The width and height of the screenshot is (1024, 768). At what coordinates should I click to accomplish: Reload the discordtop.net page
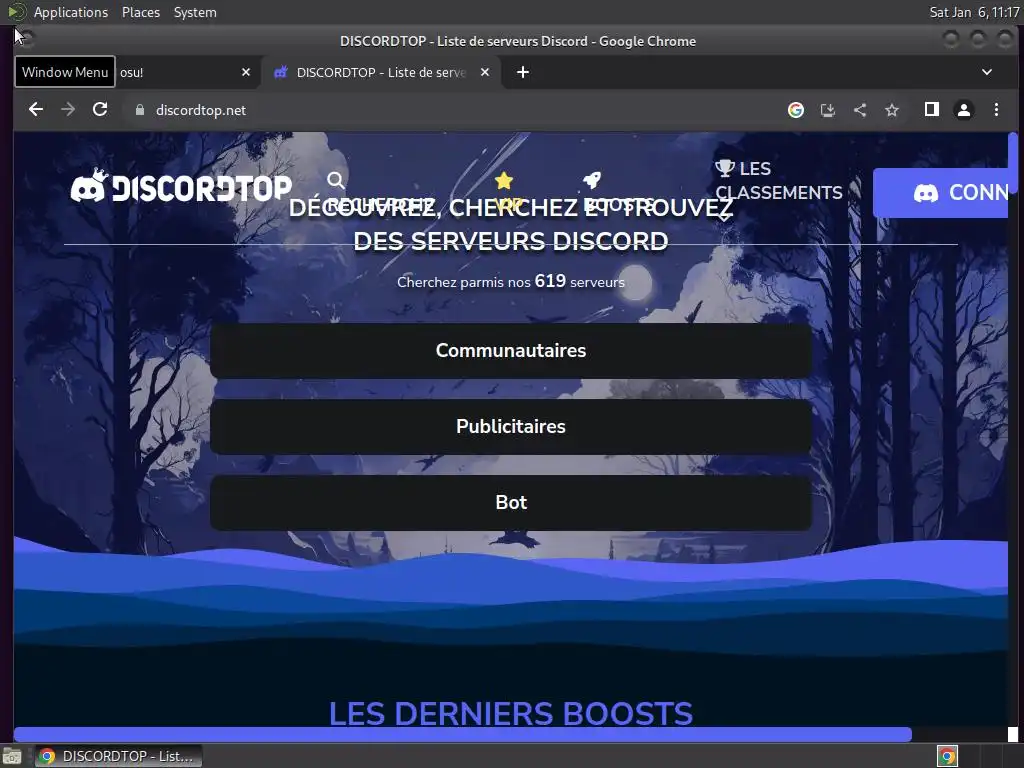[100, 110]
